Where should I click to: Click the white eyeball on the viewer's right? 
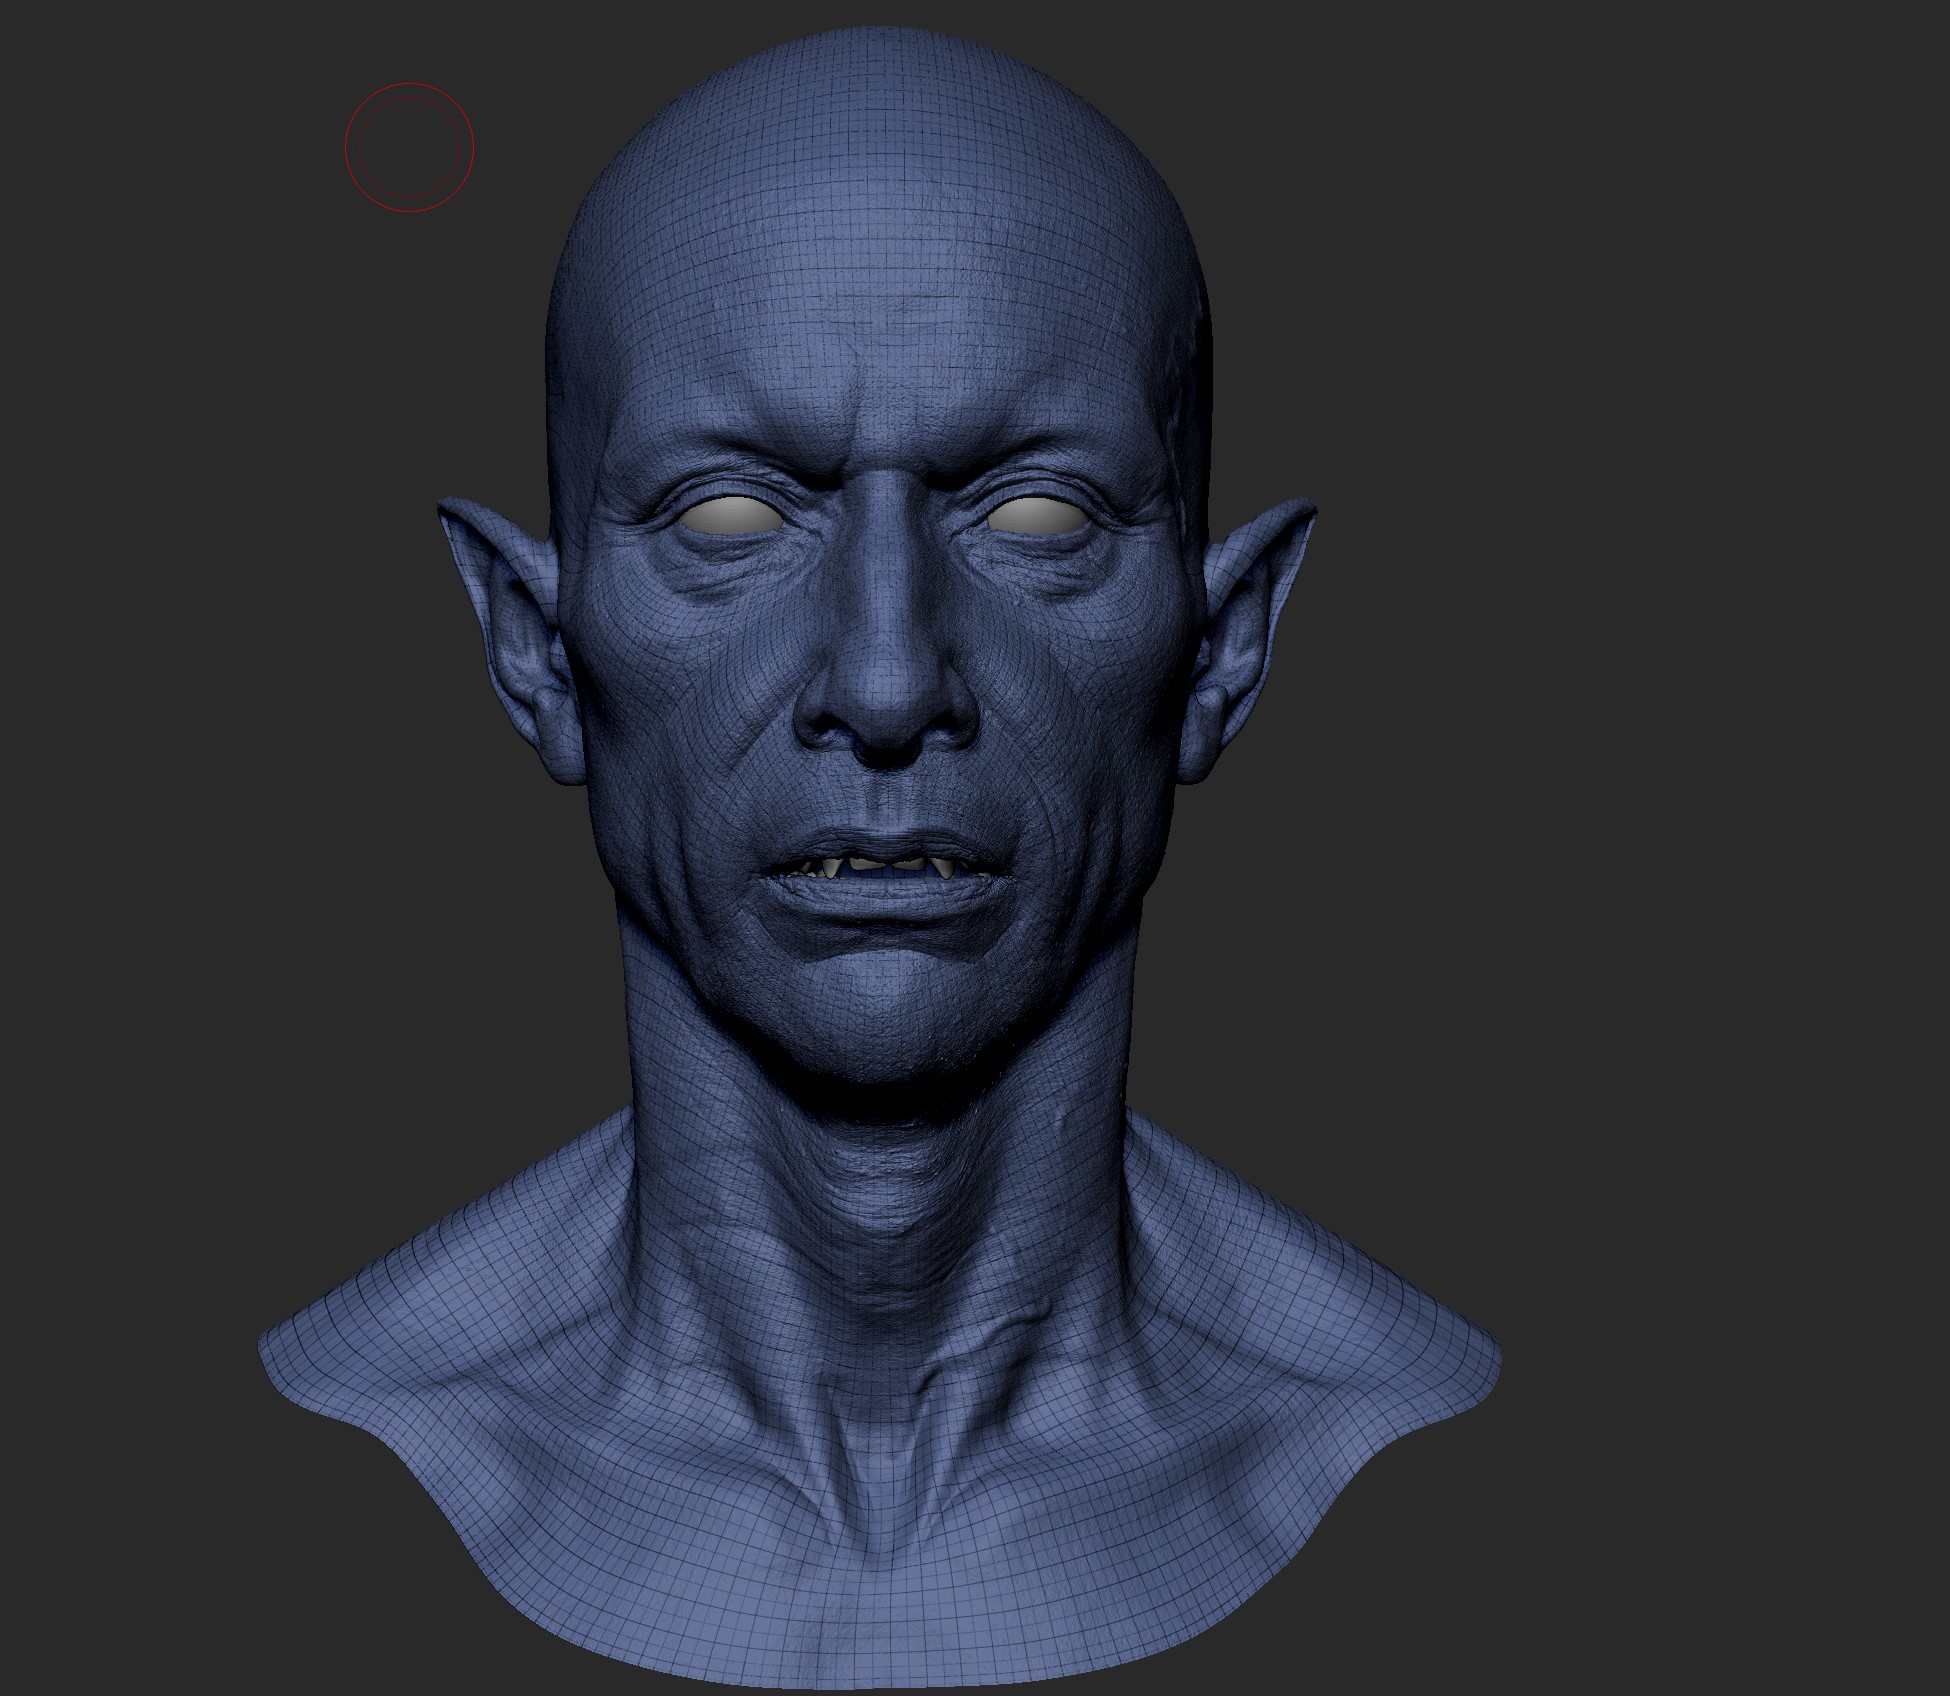(x=1037, y=514)
